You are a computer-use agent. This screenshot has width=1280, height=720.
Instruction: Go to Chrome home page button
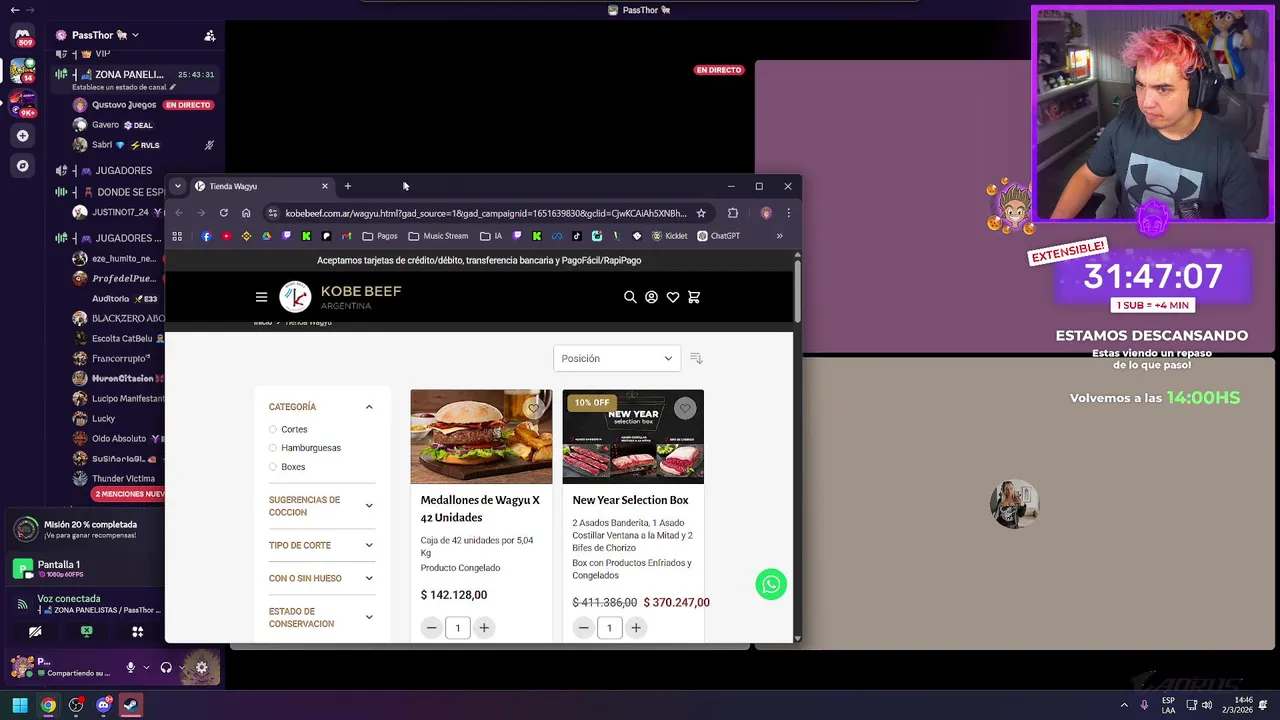(x=246, y=213)
